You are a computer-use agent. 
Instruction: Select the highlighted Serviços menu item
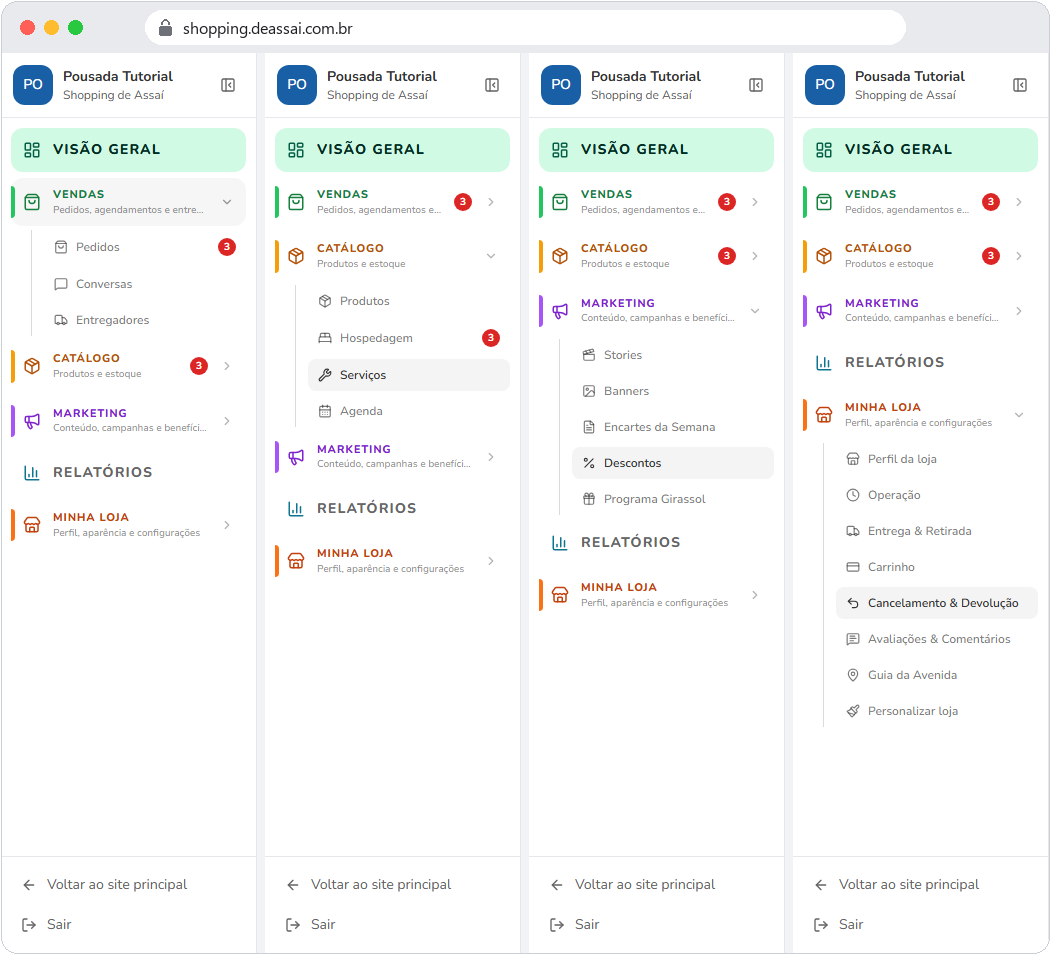(x=408, y=375)
